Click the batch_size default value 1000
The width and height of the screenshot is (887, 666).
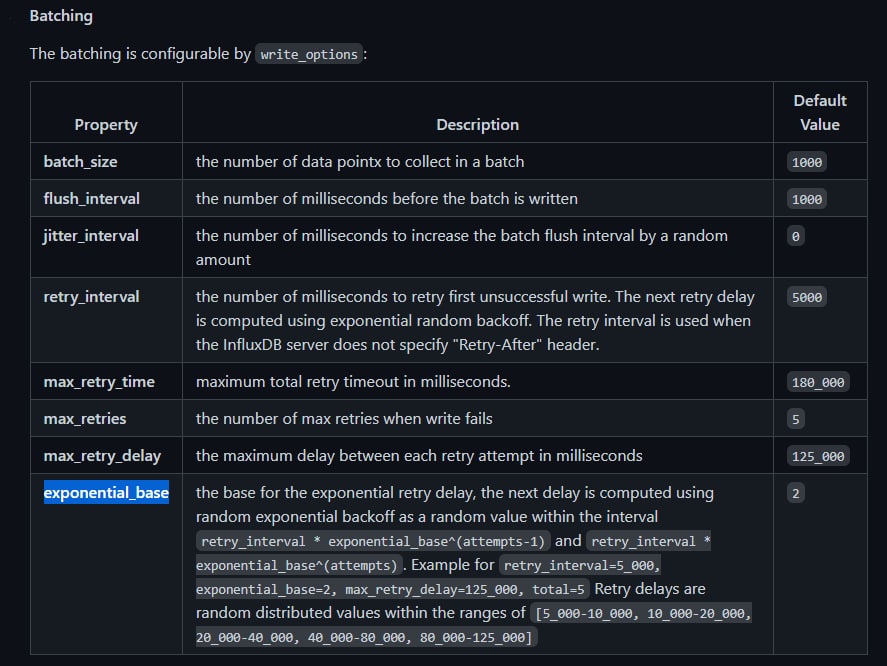[807, 162]
